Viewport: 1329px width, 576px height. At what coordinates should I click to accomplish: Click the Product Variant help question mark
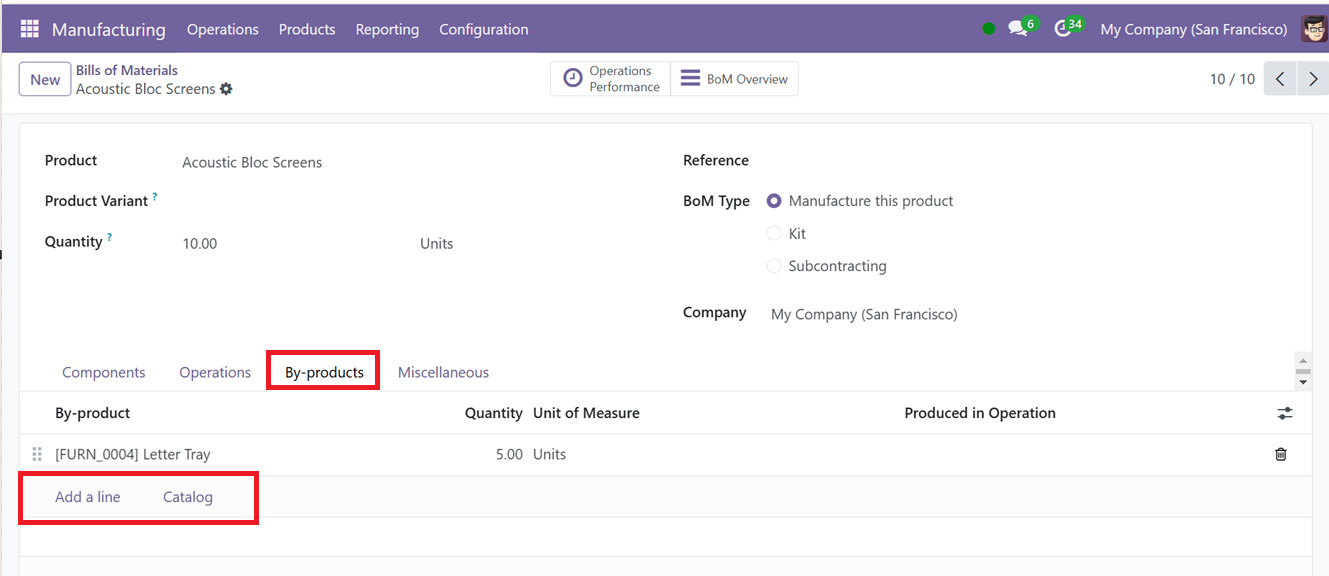[155, 198]
